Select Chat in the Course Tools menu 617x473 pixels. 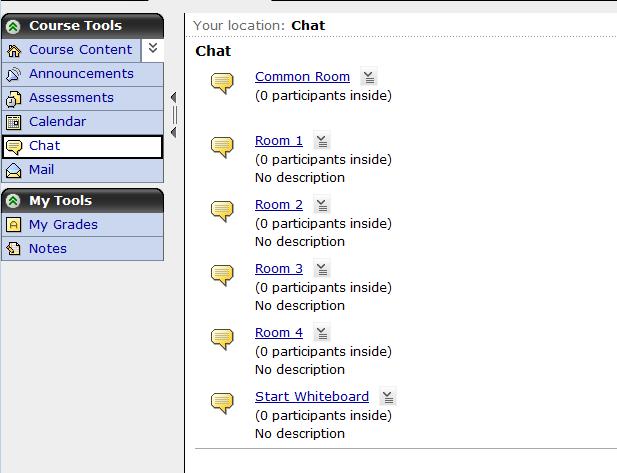coord(82,146)
